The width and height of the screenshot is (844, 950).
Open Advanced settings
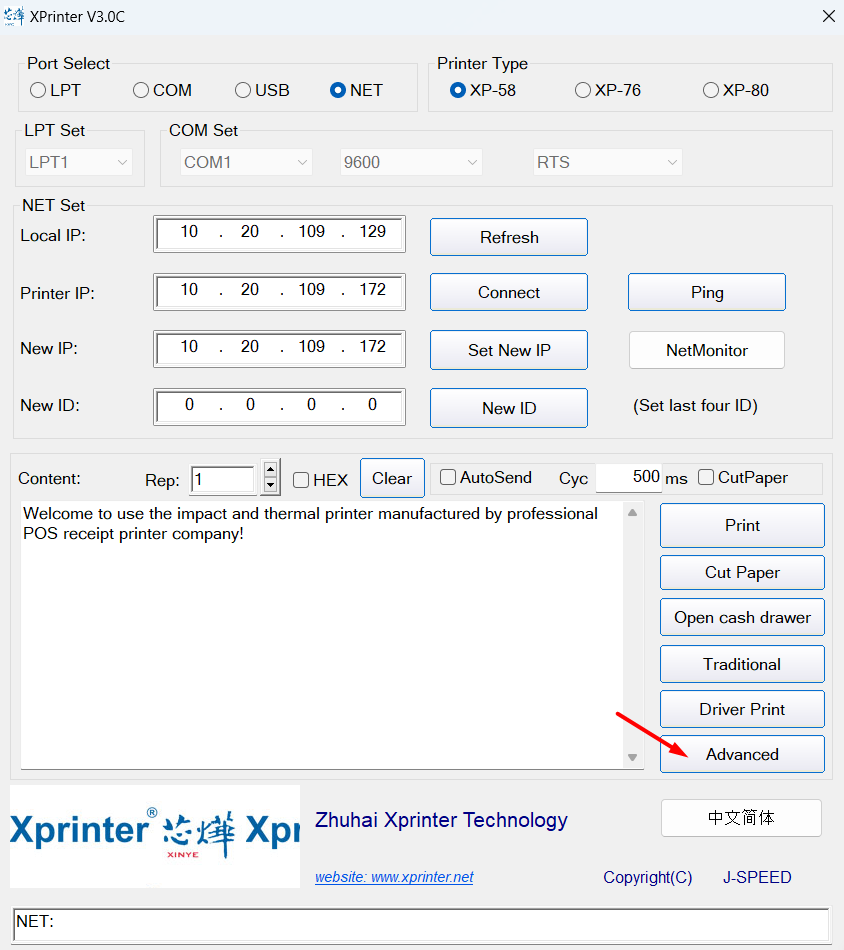(741, 754)
